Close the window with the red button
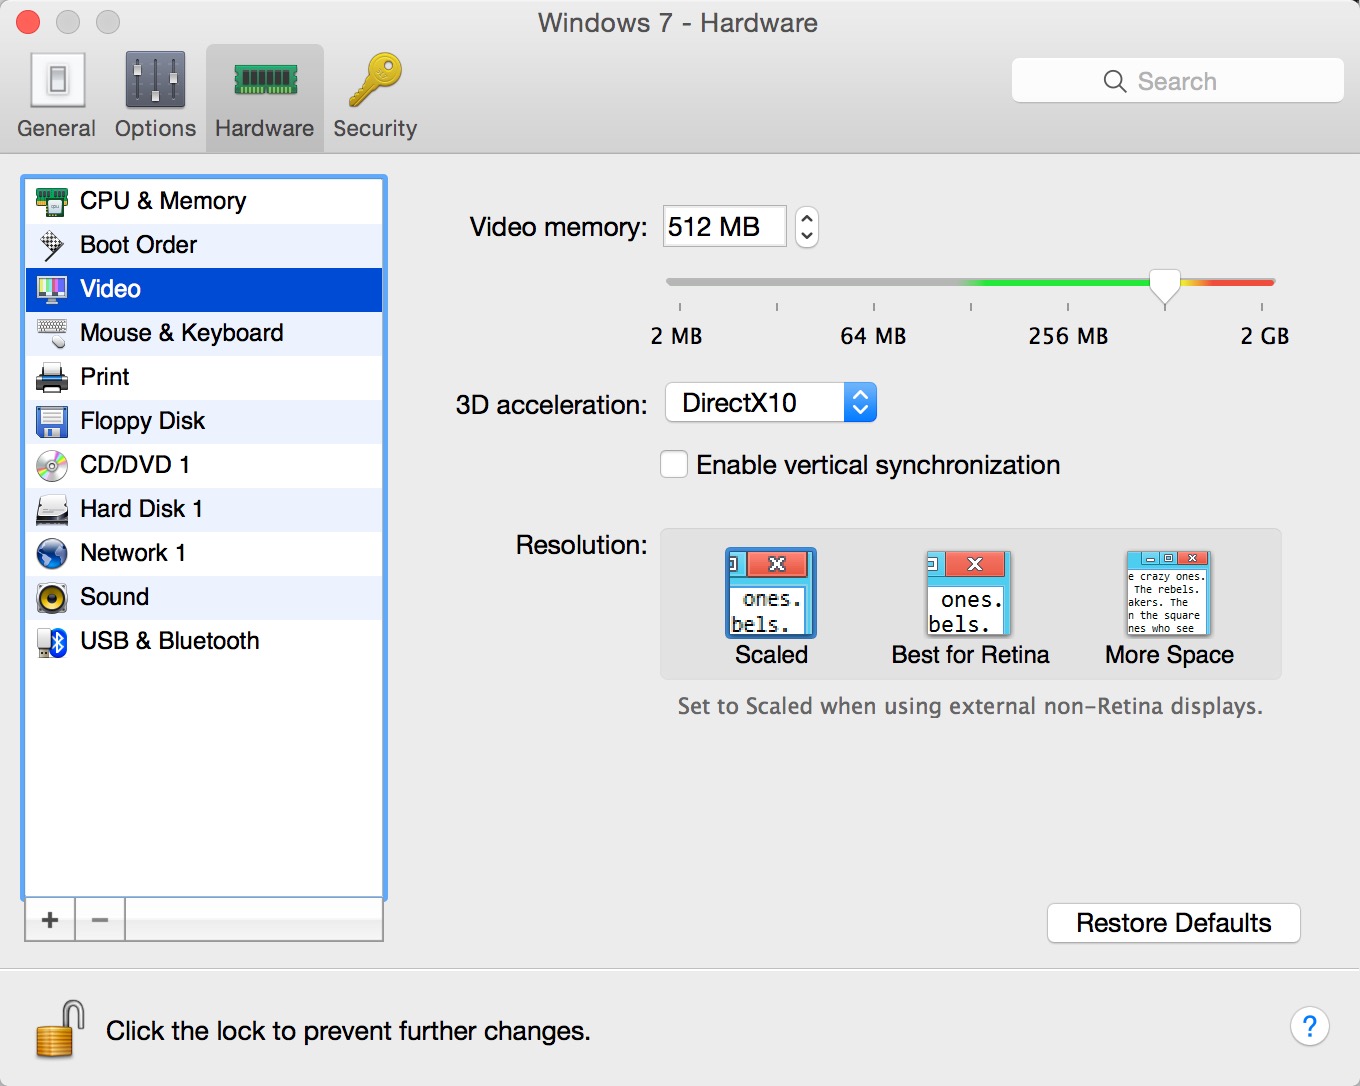This screenshot has height=1086, width=1360. [x=28, y=21]
